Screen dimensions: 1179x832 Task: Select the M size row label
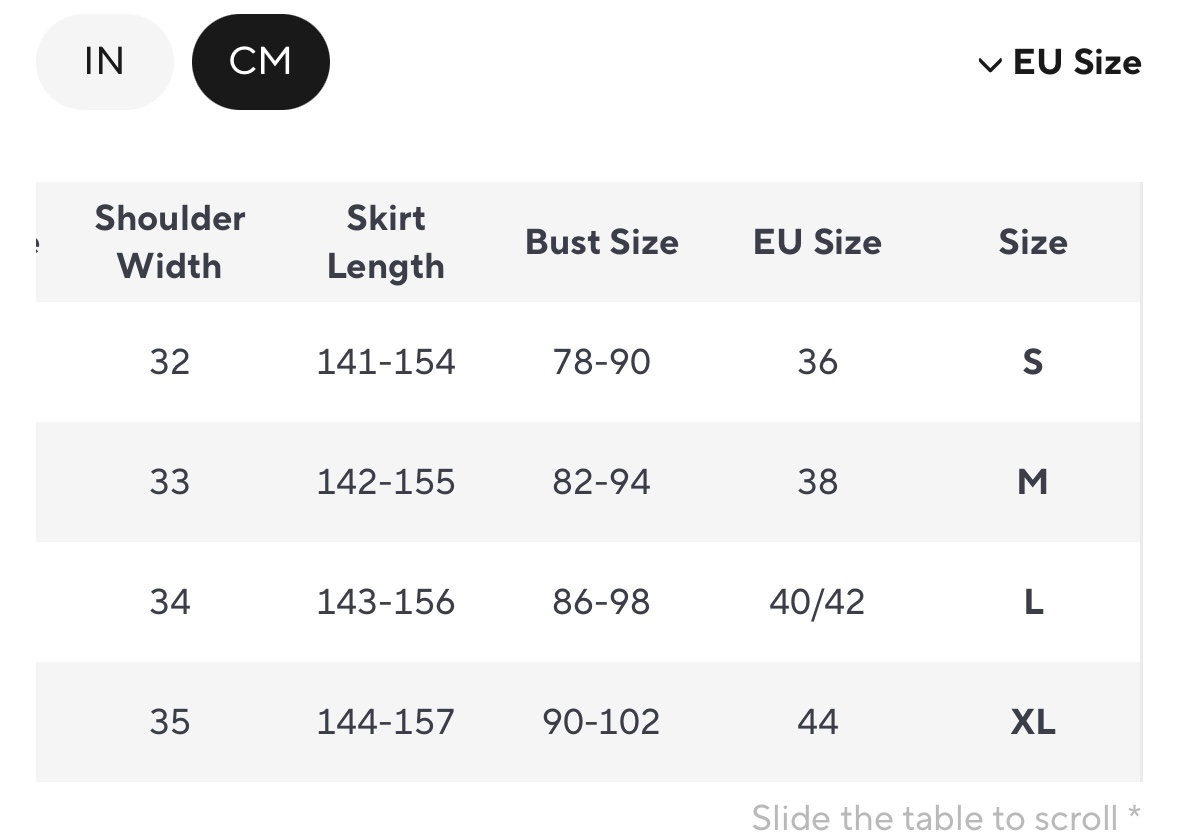coord(1033,482)
